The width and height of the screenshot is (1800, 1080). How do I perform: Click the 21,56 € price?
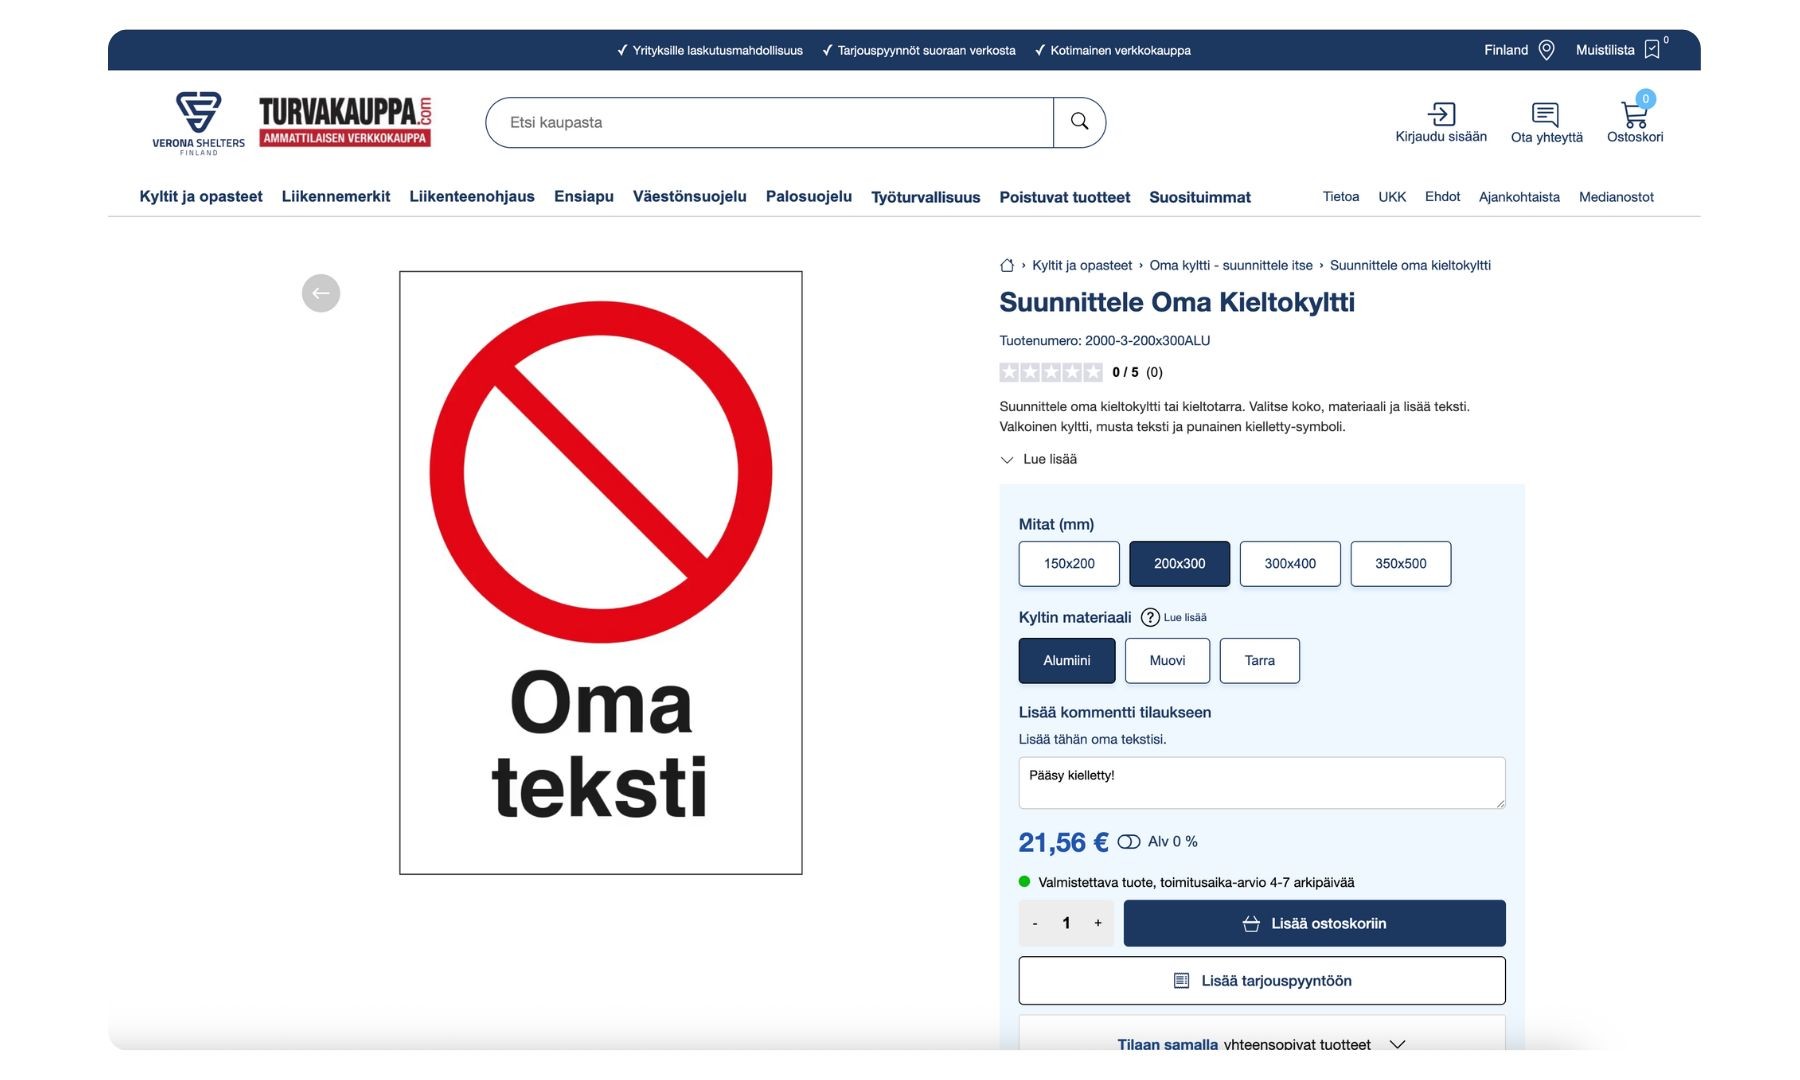(1062, 842)
